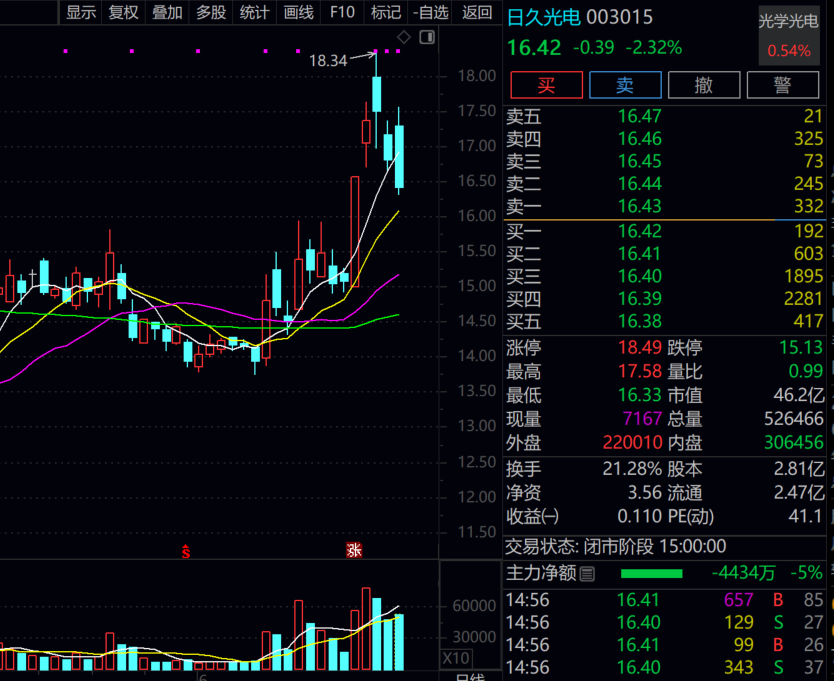Open the 统计 statistics menu
This screenshot has width=834, height=681.
click(254, 12)
